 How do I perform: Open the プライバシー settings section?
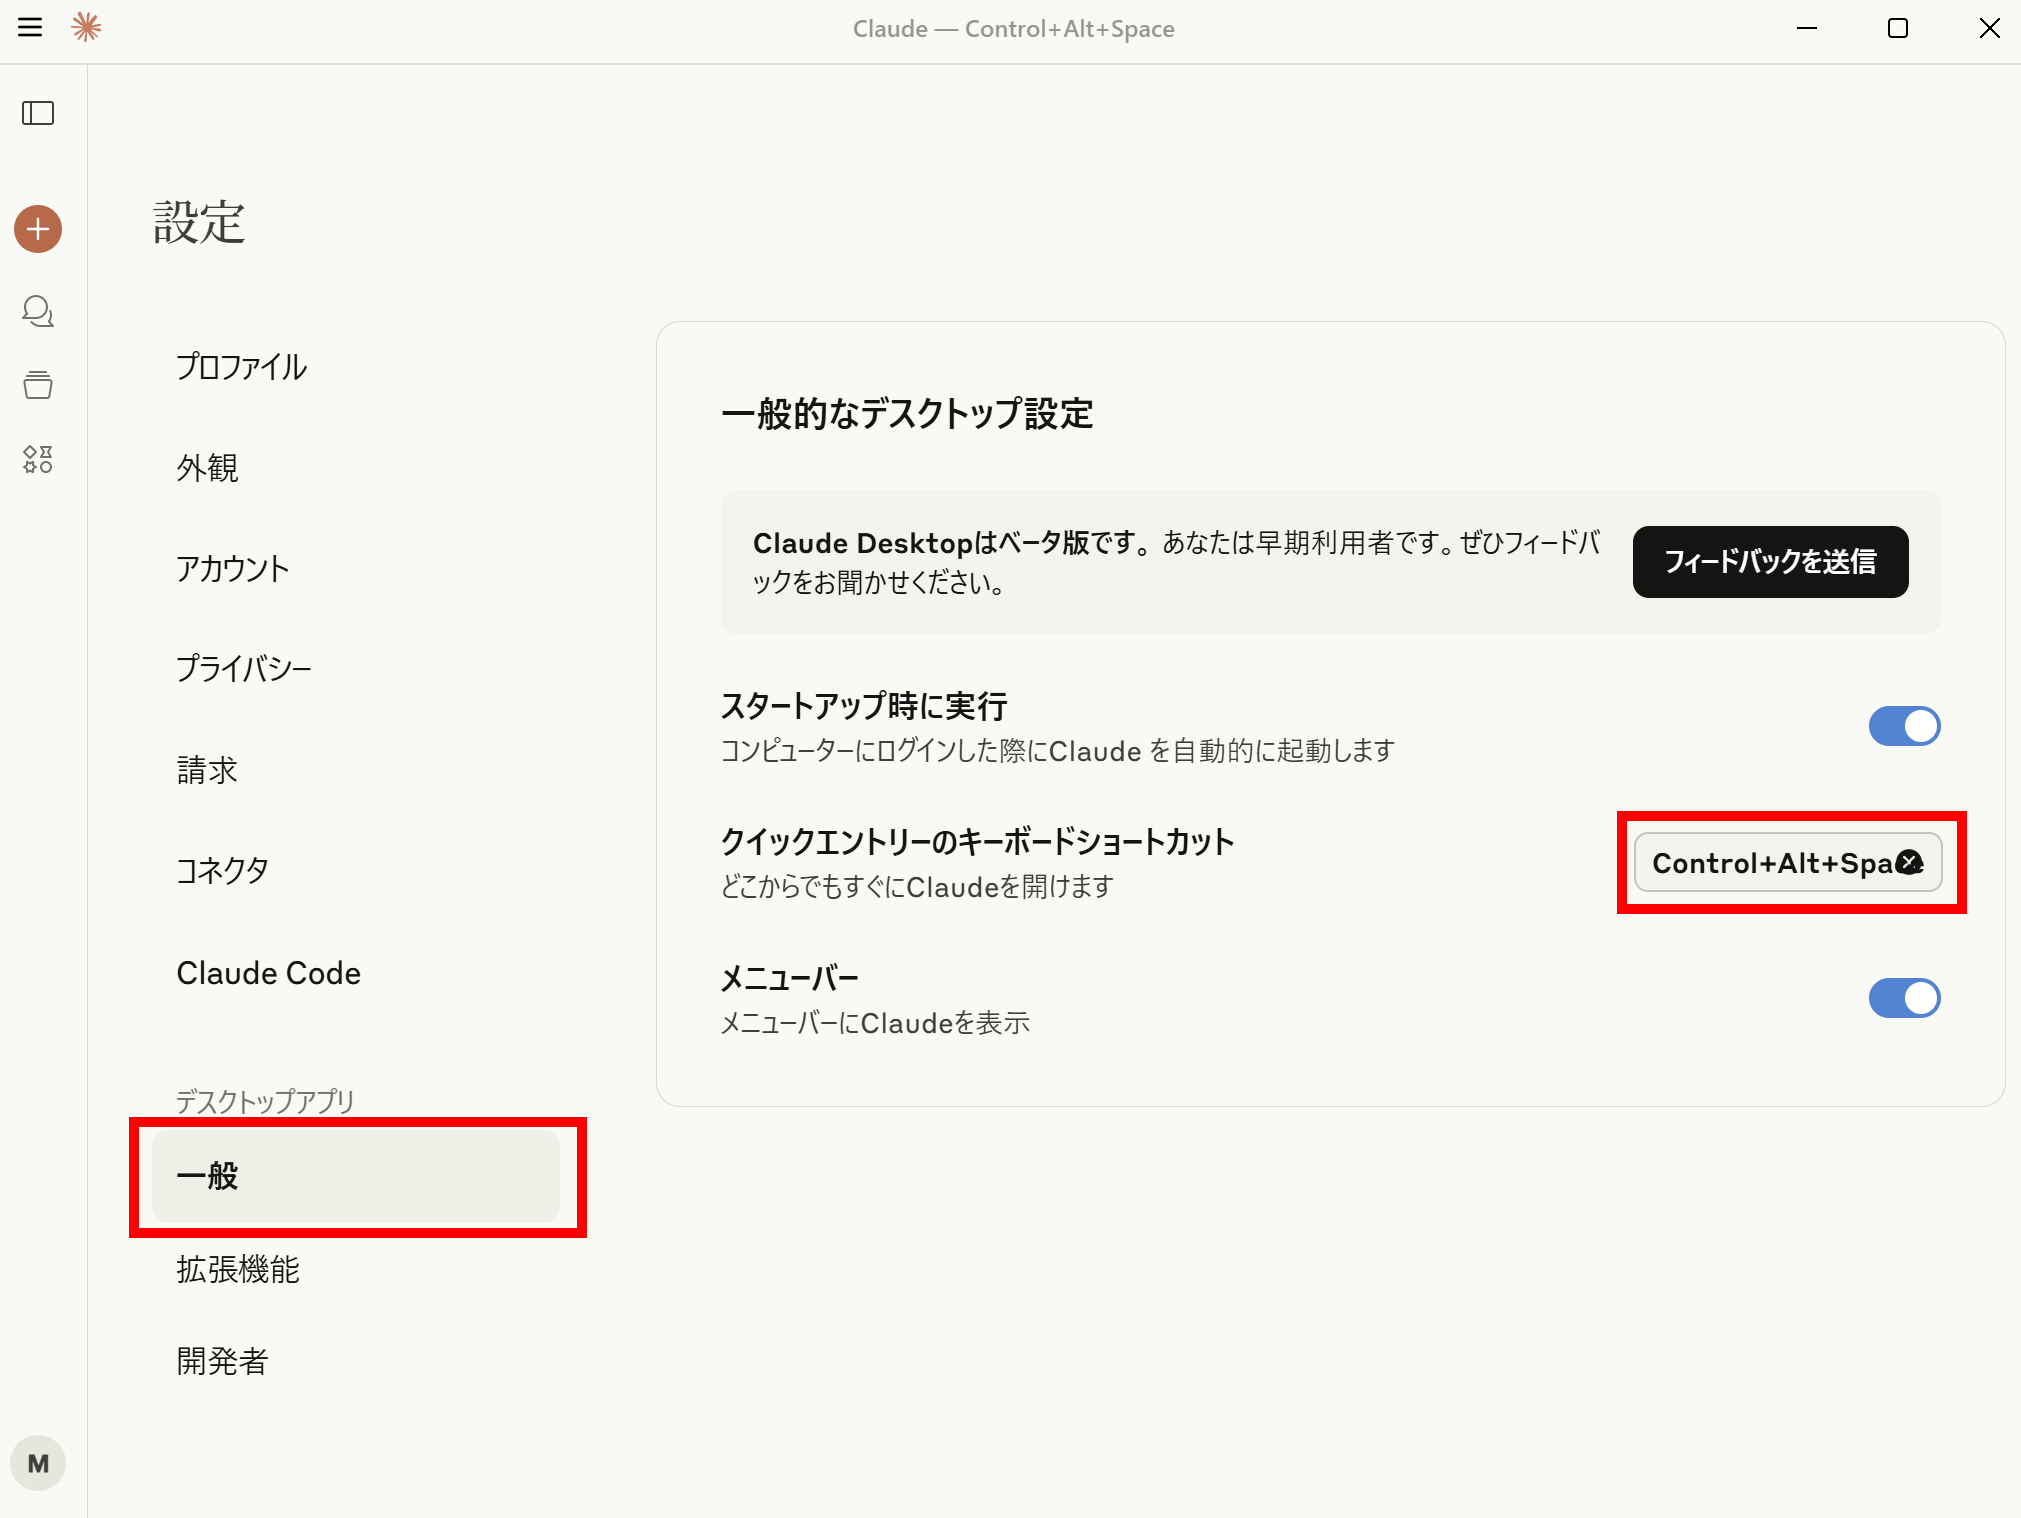(x=355, y=668)
